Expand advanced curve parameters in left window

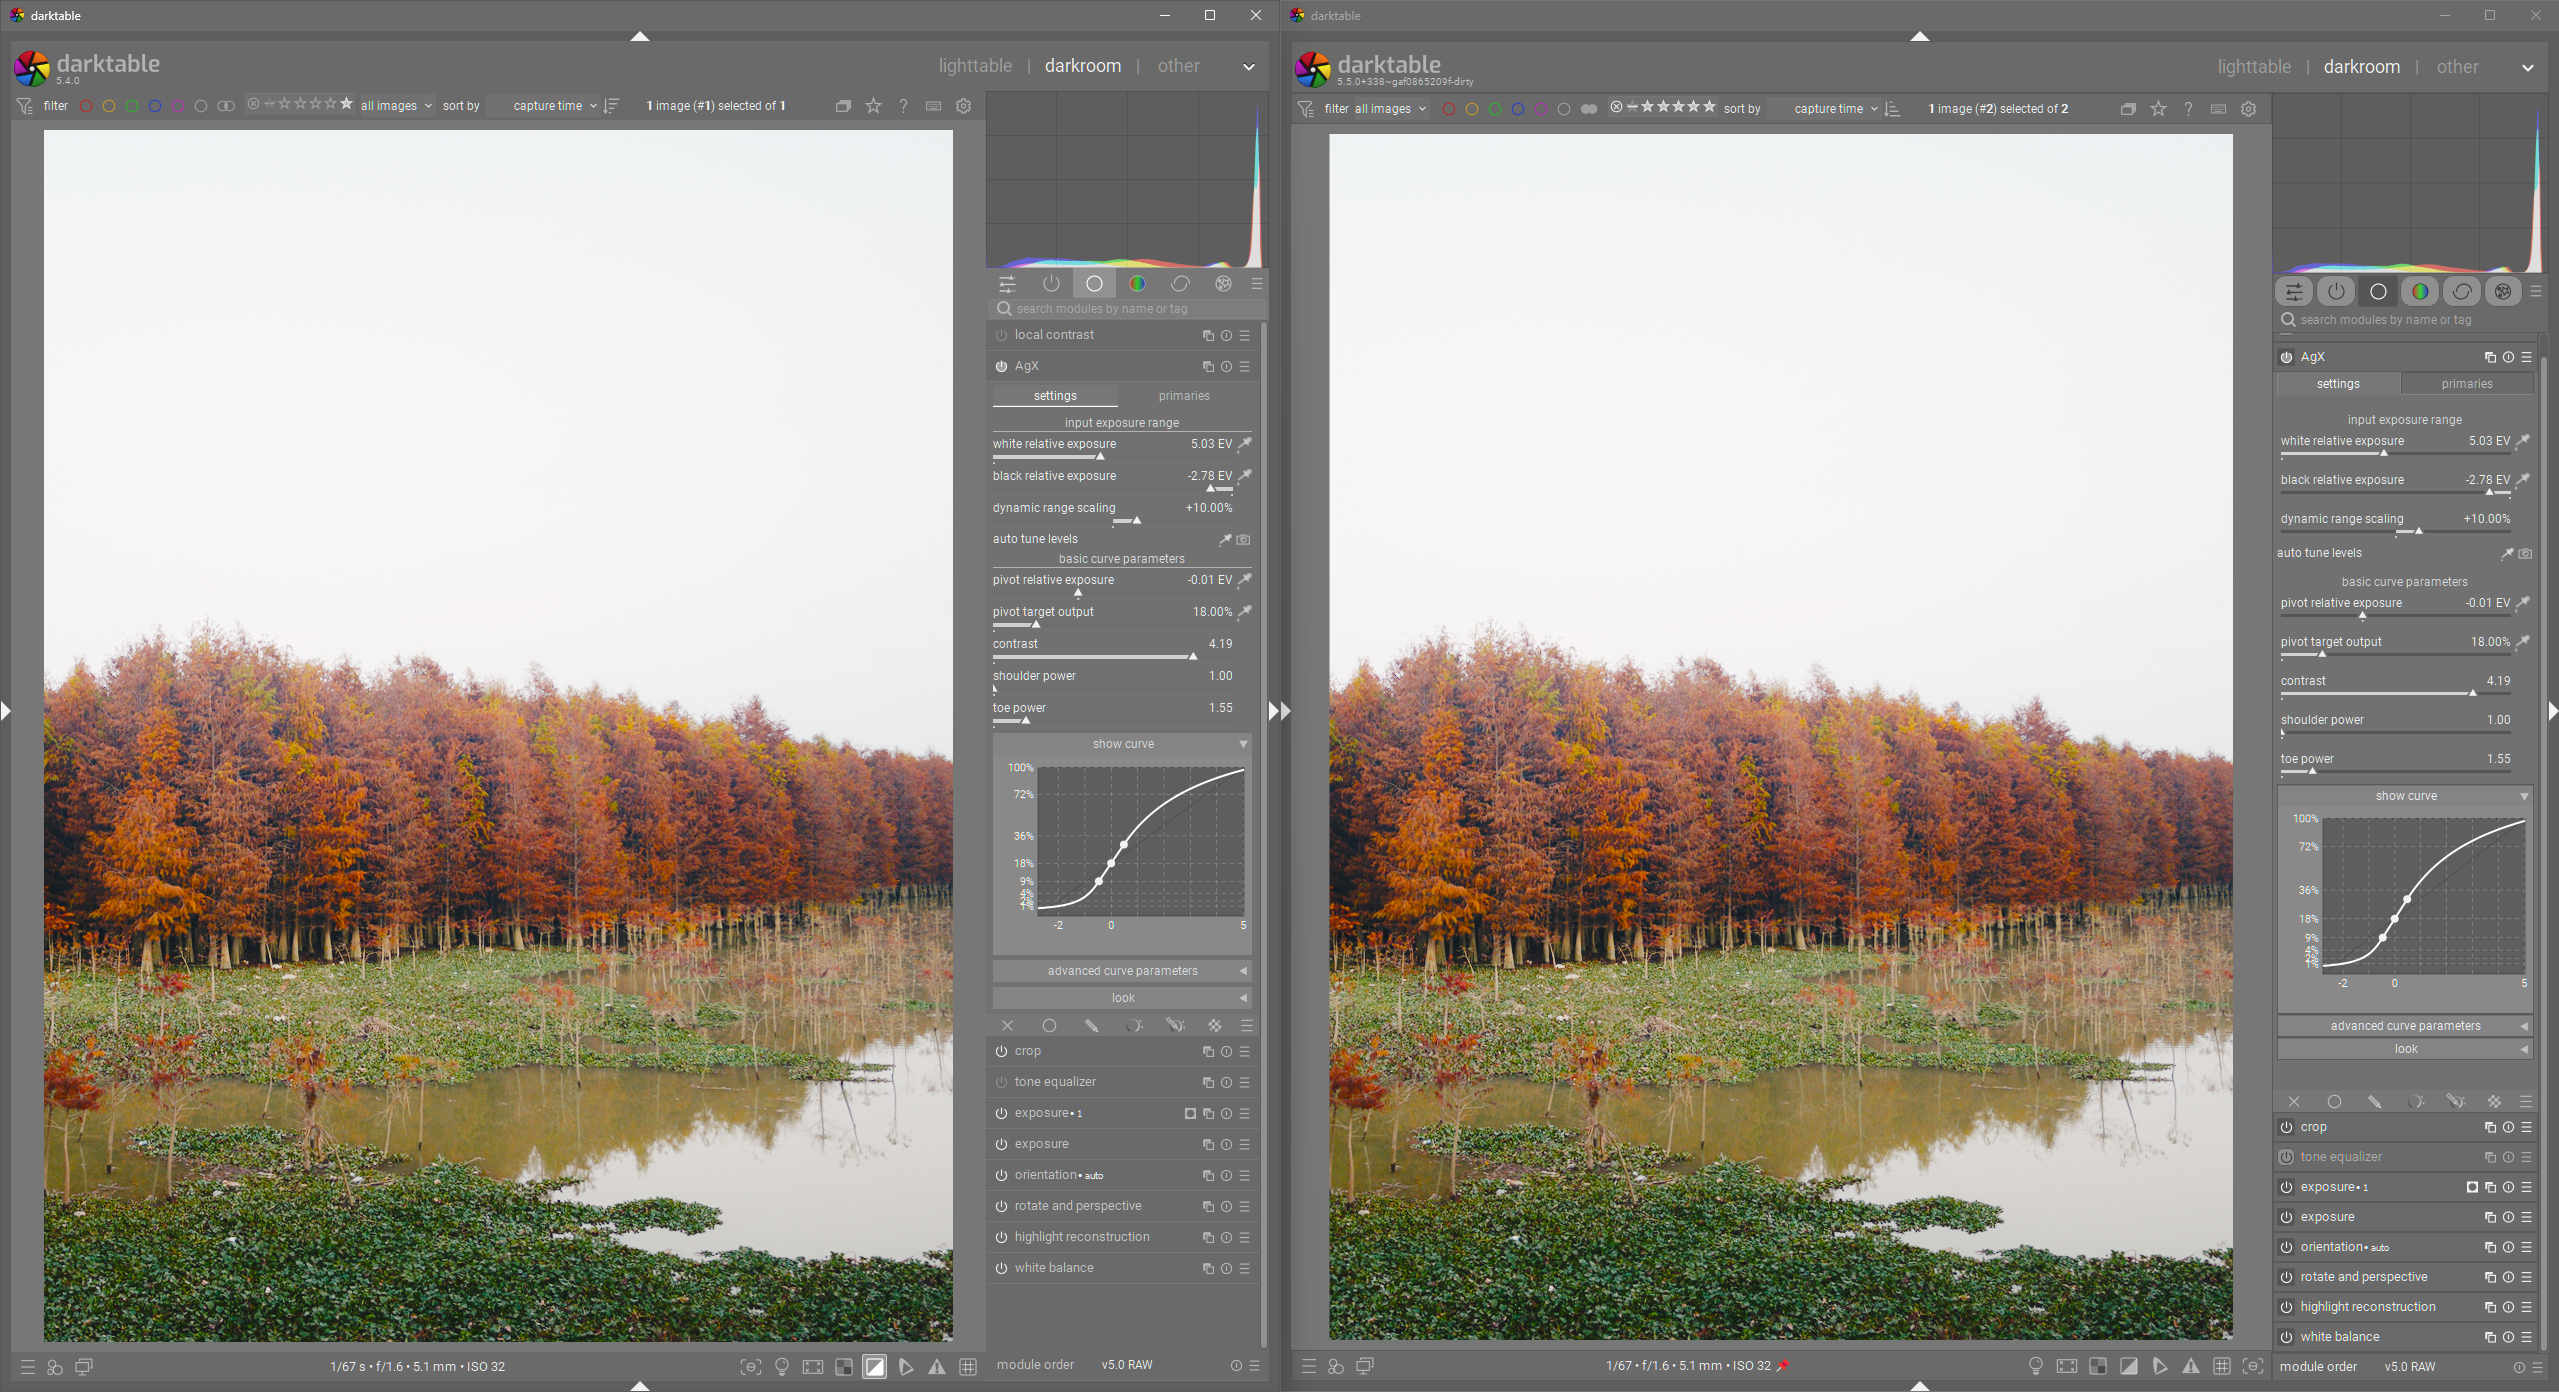tap(1122, 971)
